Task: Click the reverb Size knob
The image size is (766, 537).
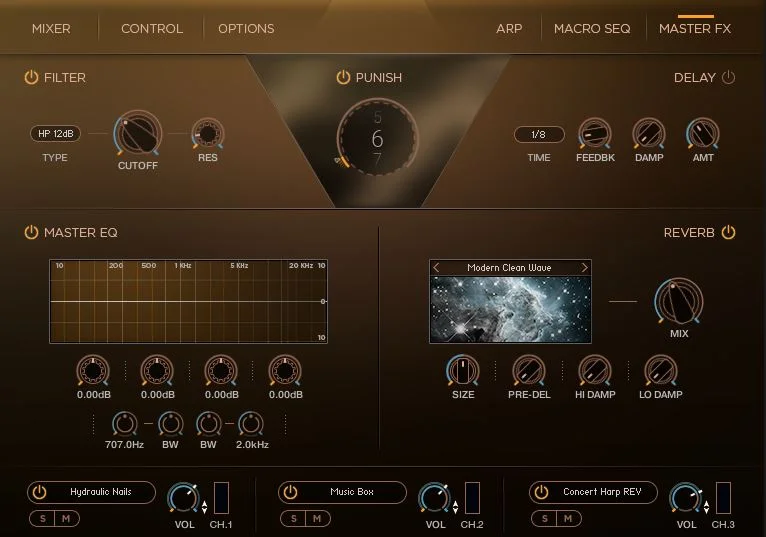Action: pos(463,370)
